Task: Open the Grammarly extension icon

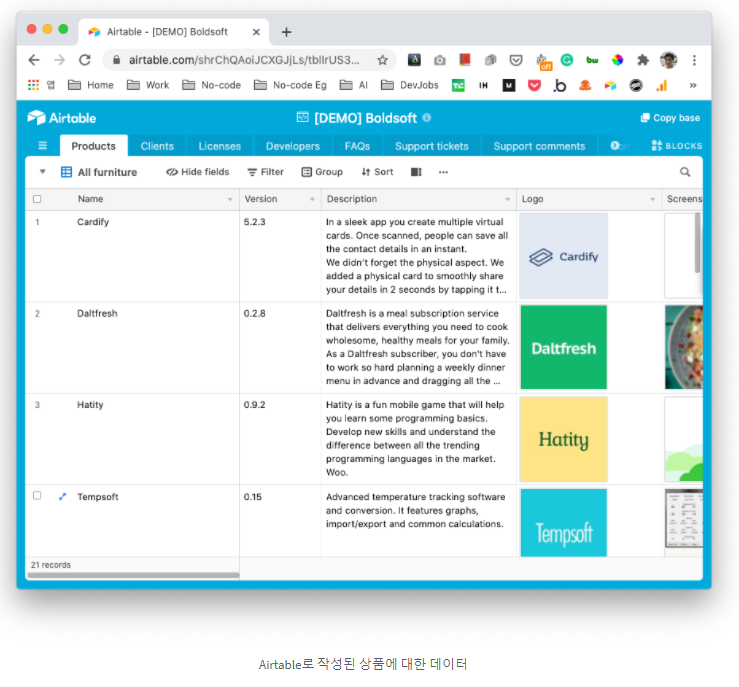Action: (567, 60)
